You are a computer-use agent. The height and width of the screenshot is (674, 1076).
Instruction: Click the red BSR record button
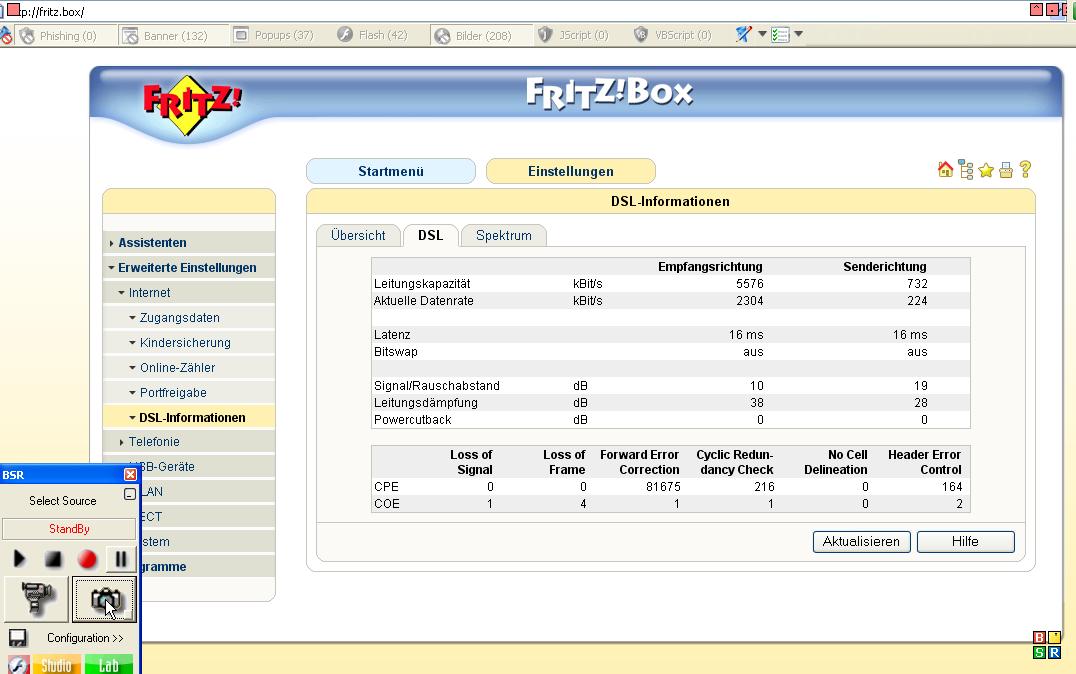click(87, 559)
